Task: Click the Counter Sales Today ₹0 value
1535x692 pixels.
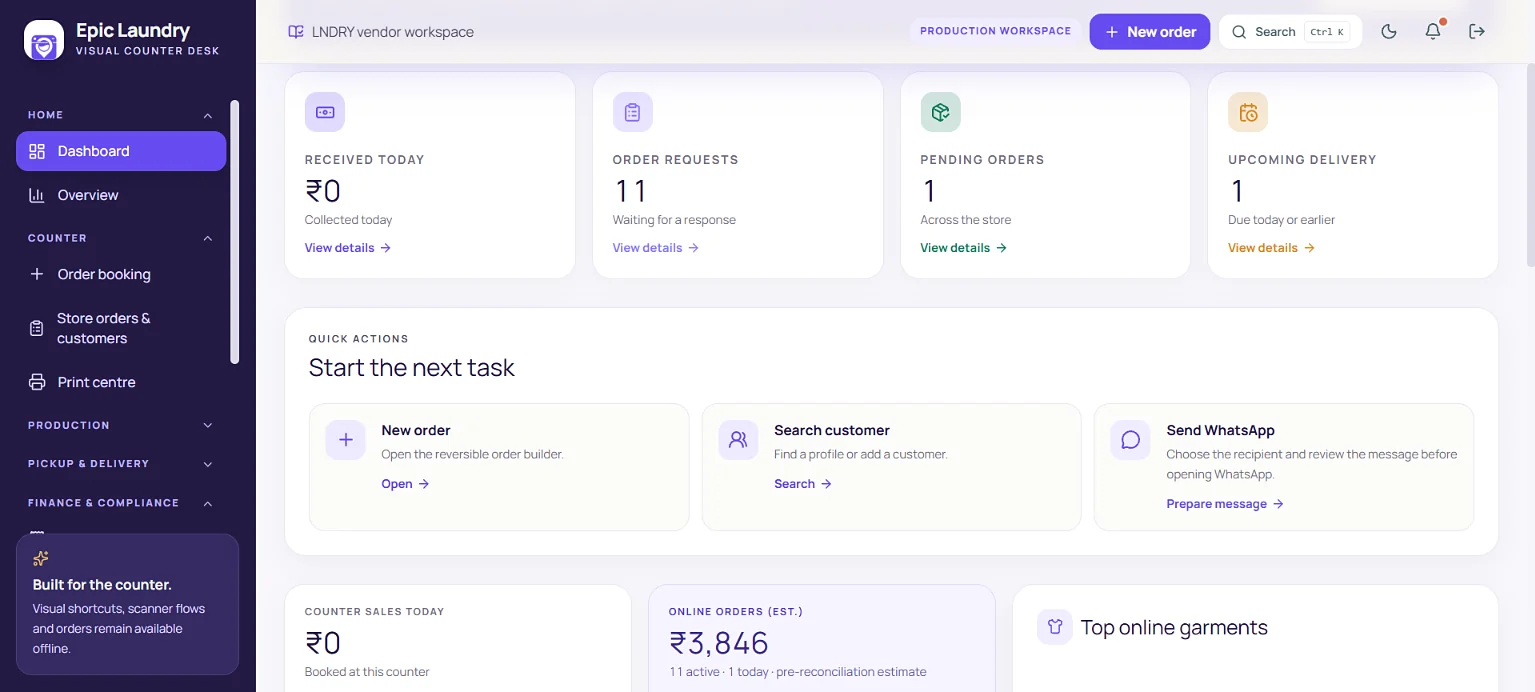Action: click(x=323, y=642)
